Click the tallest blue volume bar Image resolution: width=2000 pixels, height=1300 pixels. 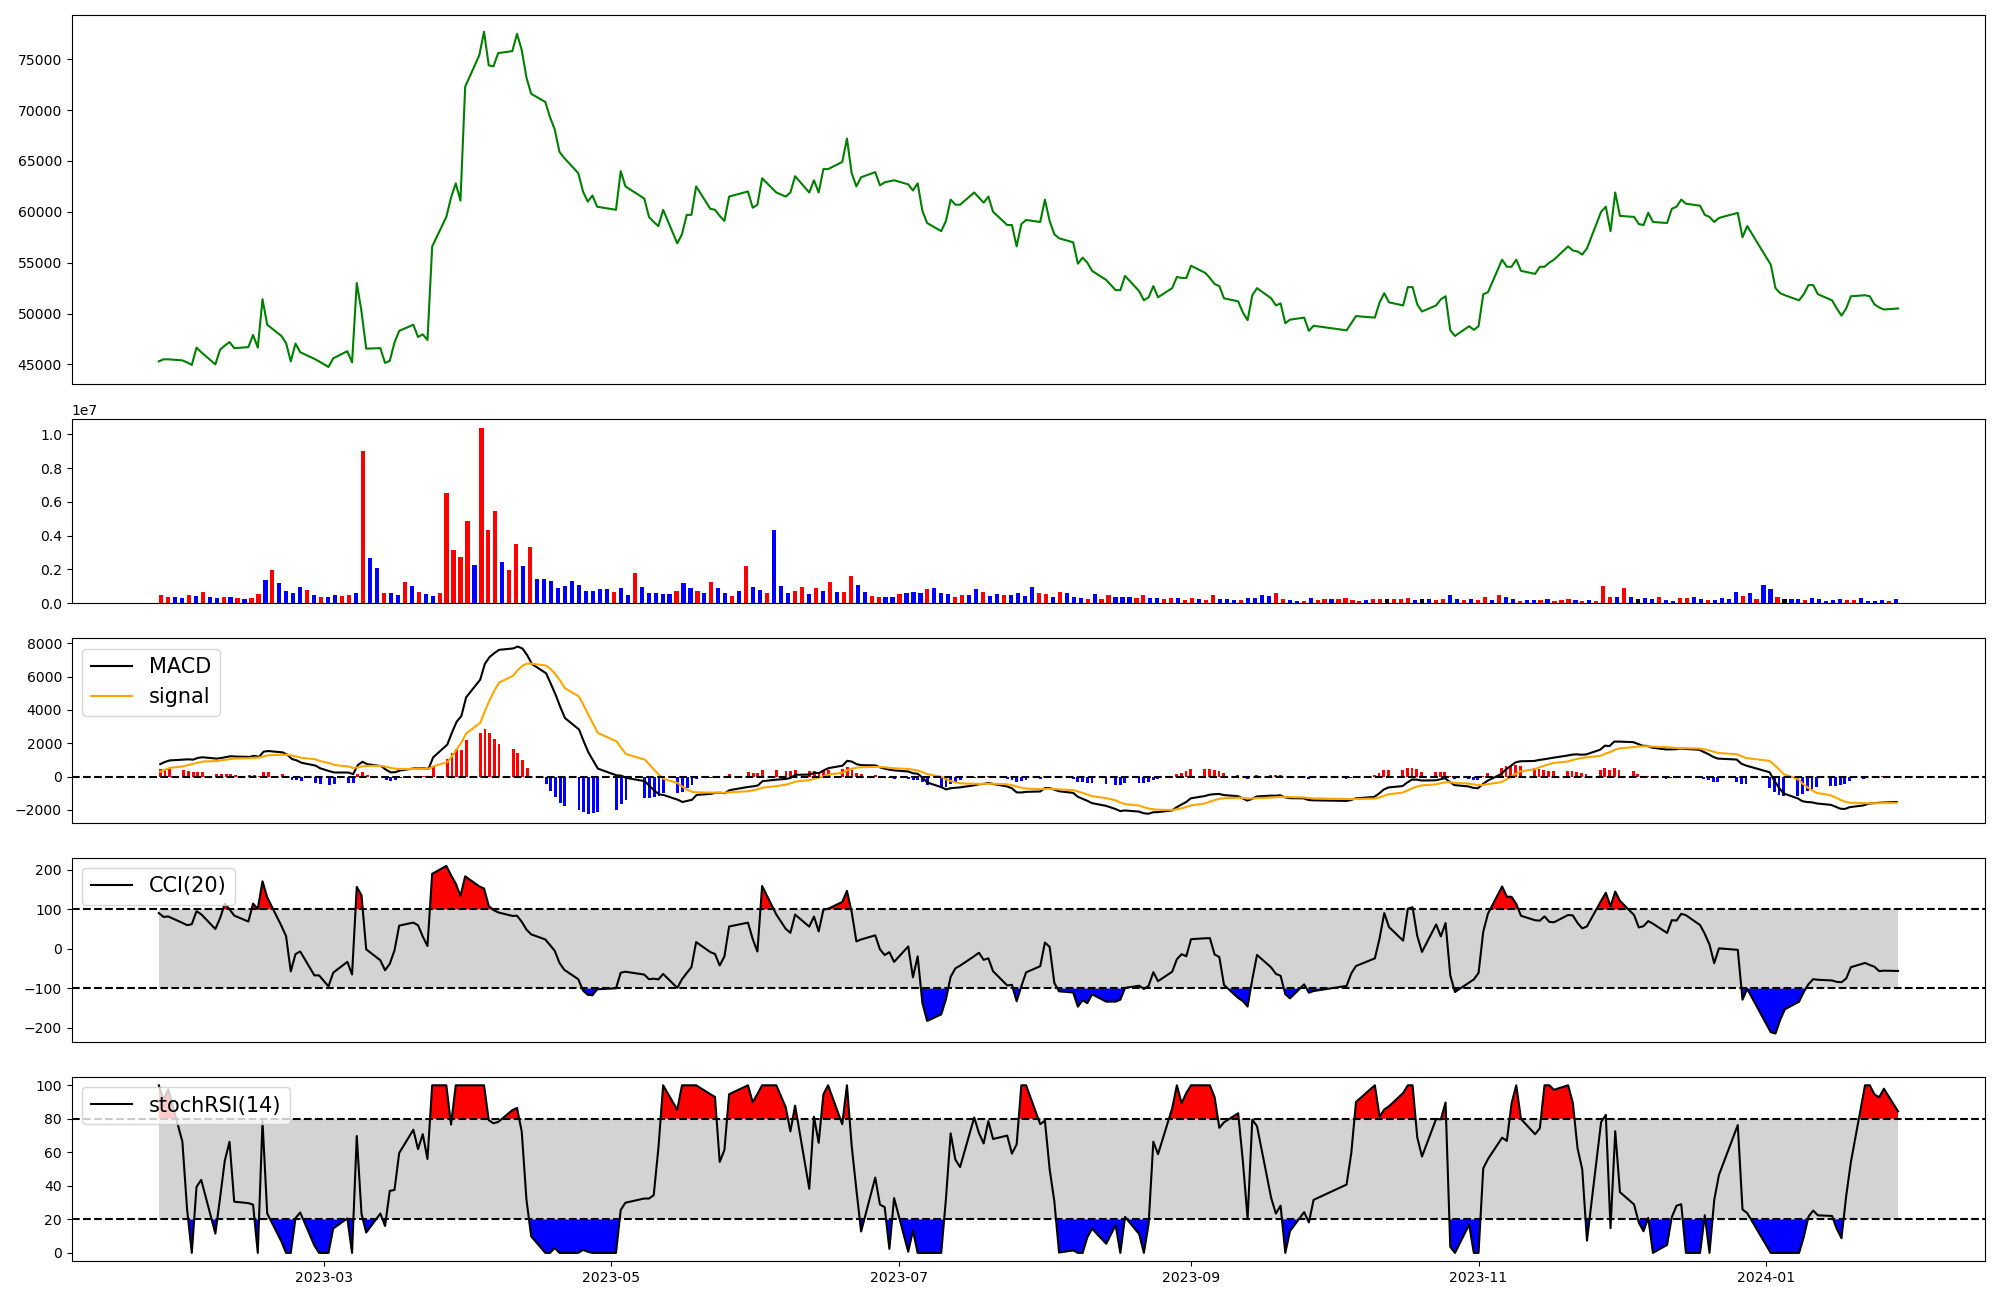(774, 566)
